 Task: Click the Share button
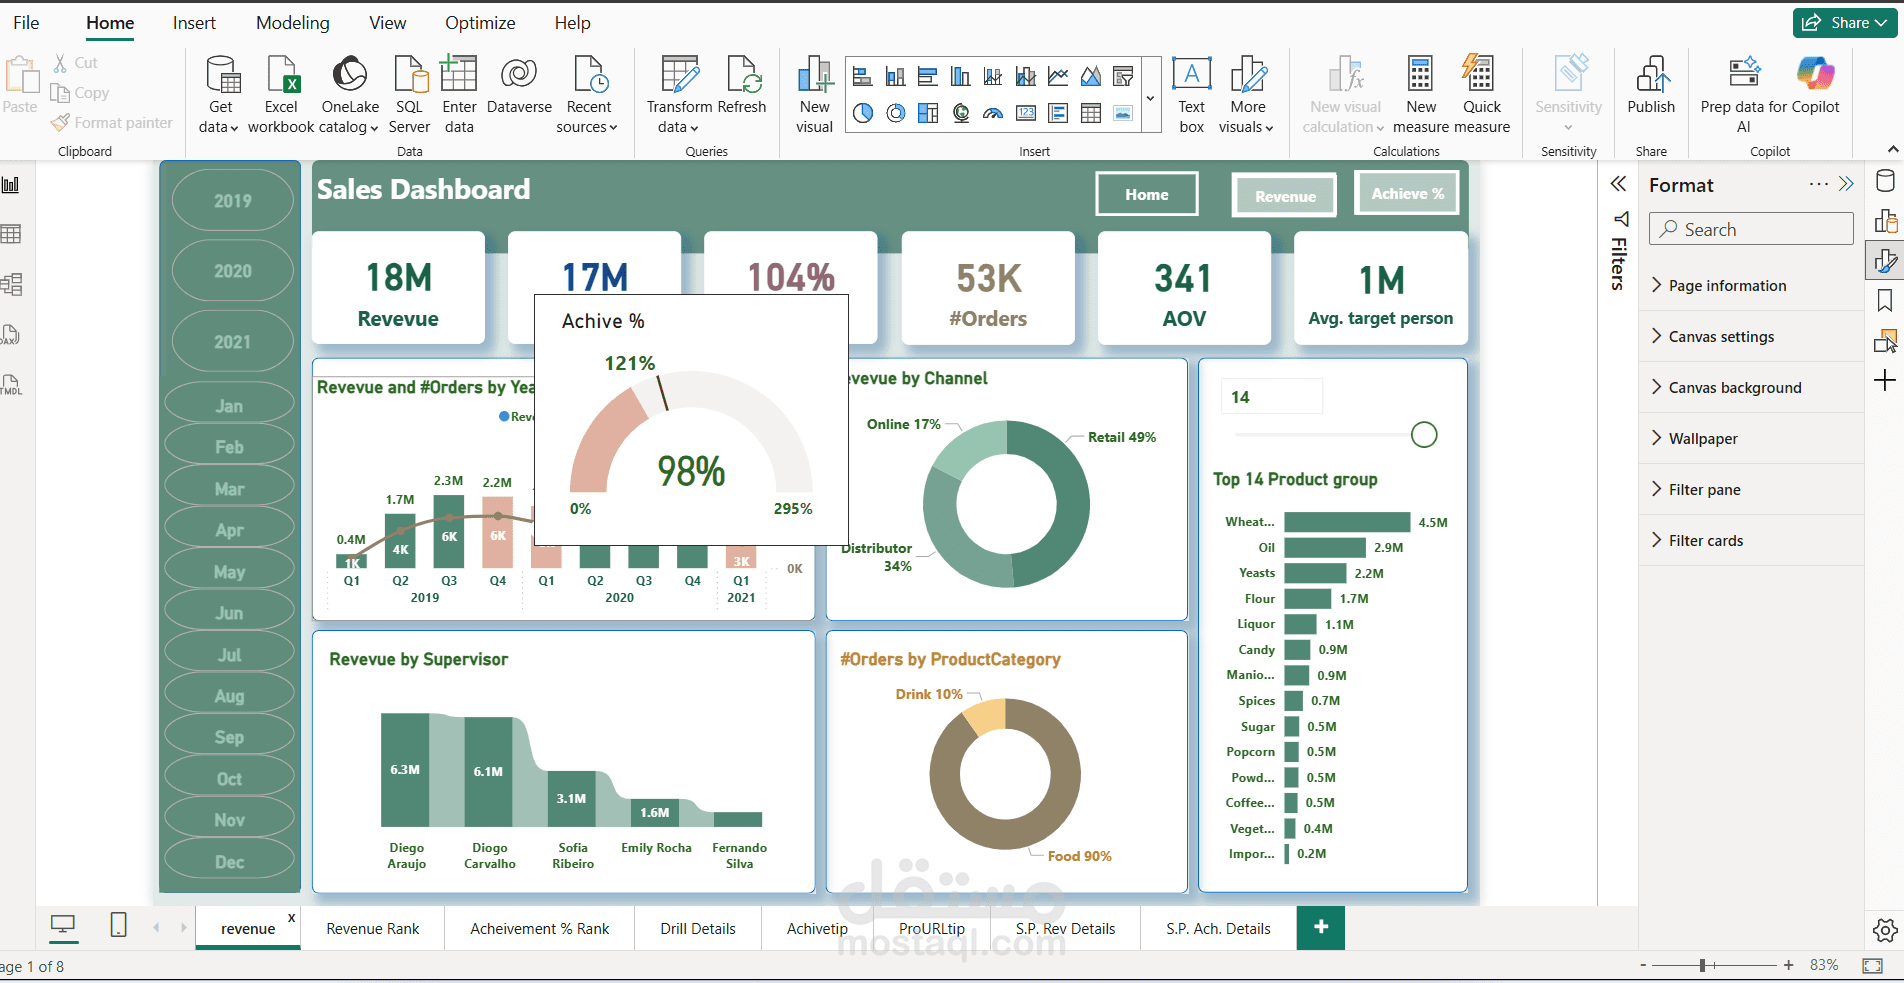pyautogui.click(x=1845, y=23)
